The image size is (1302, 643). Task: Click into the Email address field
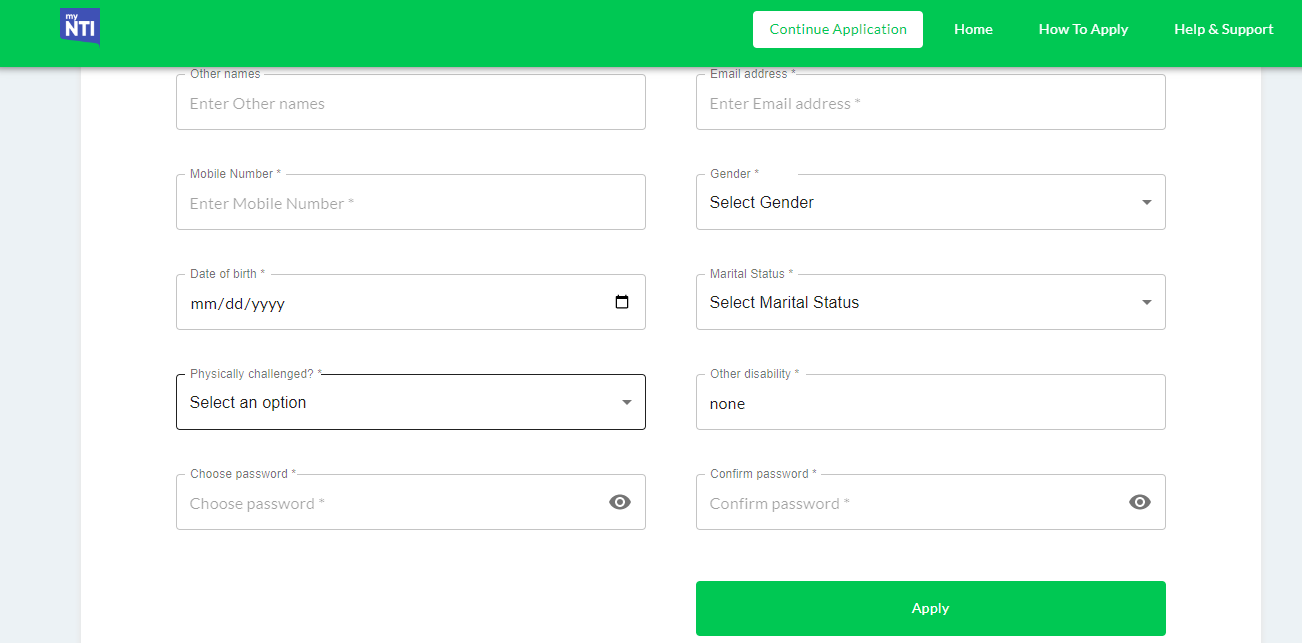930,103
